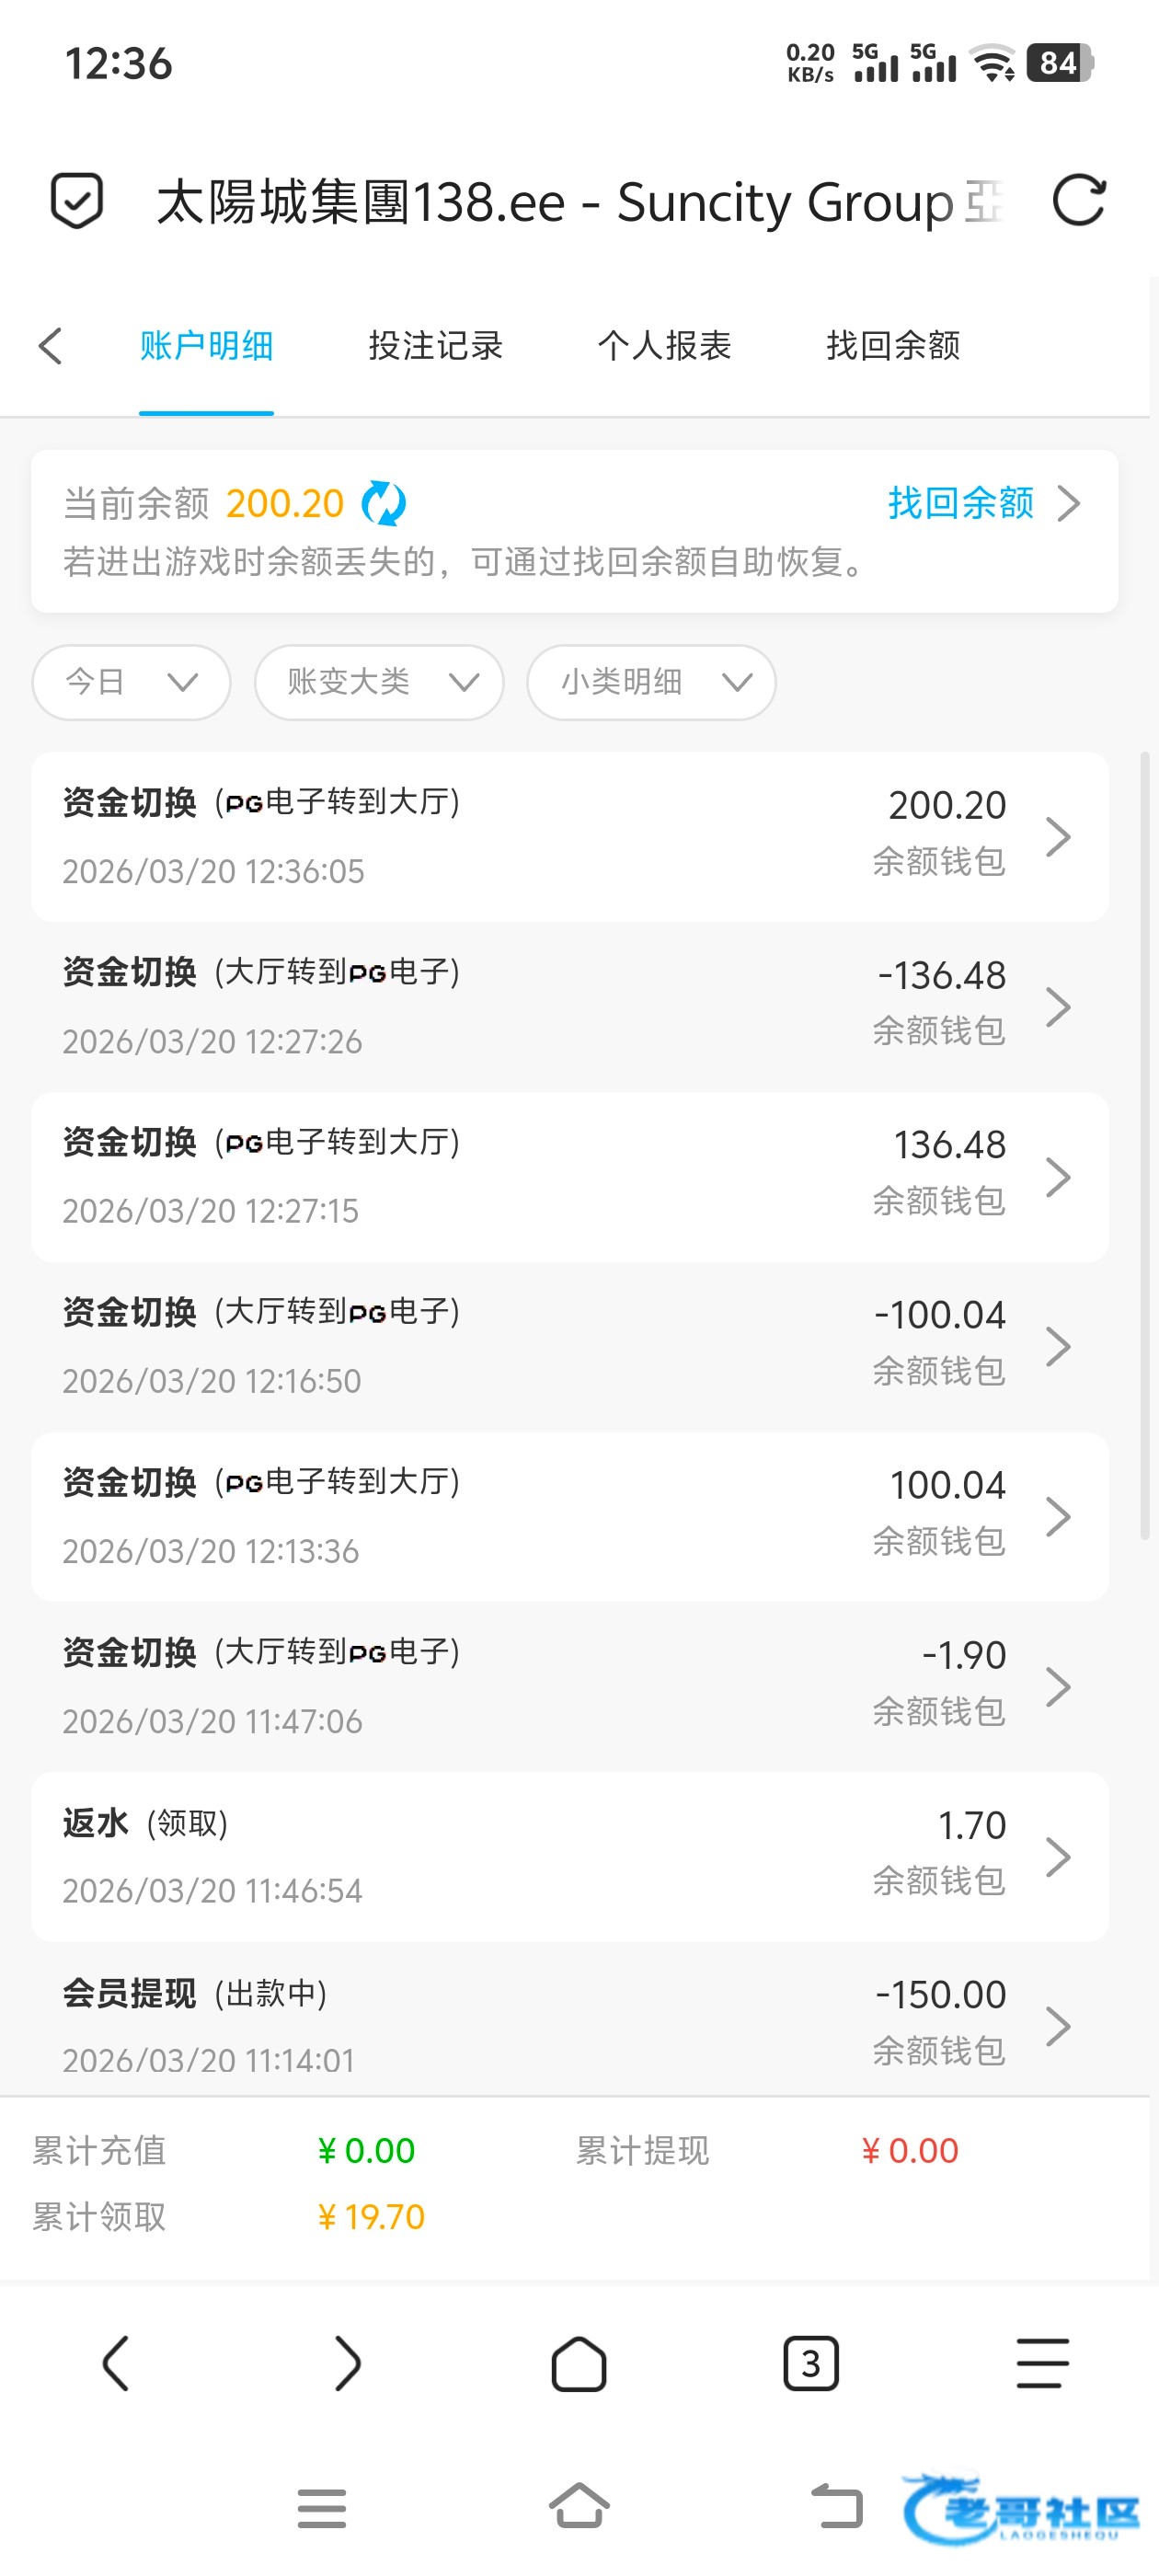This screenshot has width=1159, height=2576.
Task: Reload the page with the refresh icon
Action: tap(1079, 201)
